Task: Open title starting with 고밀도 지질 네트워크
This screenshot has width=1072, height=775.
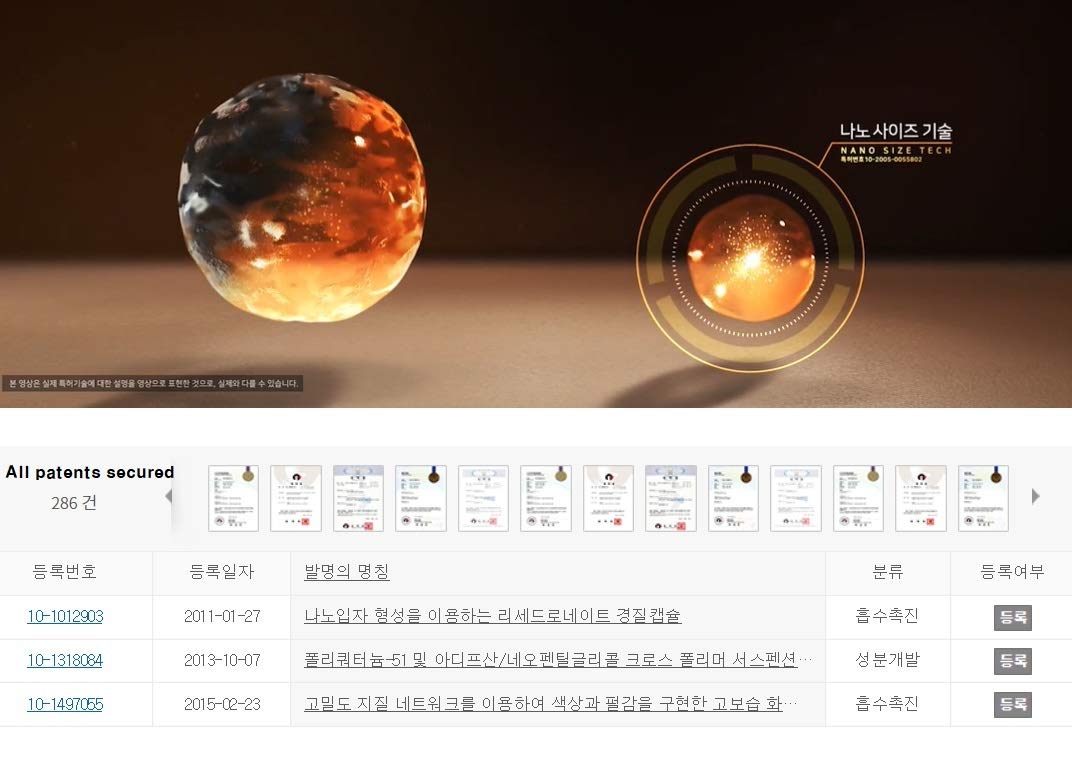Action: 550,703
